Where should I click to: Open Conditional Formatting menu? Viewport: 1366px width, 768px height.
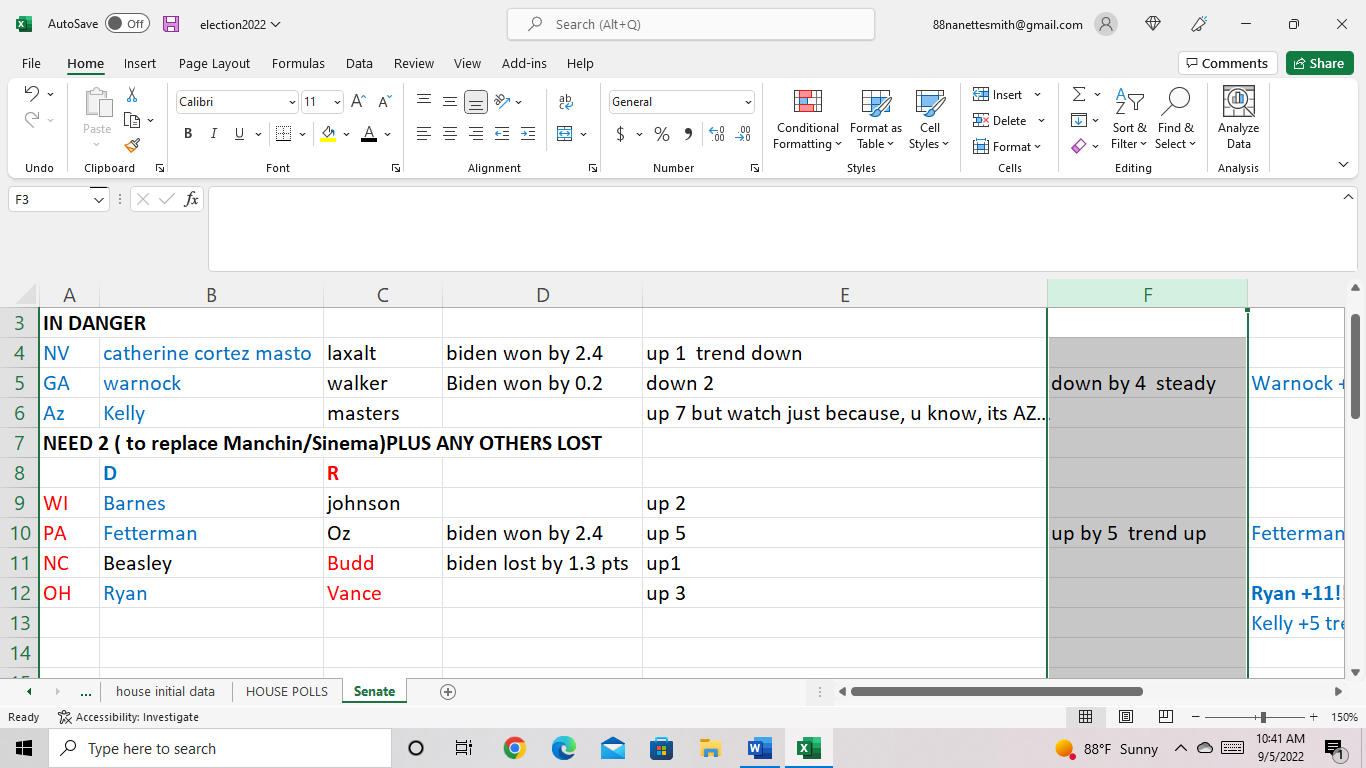pos(808,119)
